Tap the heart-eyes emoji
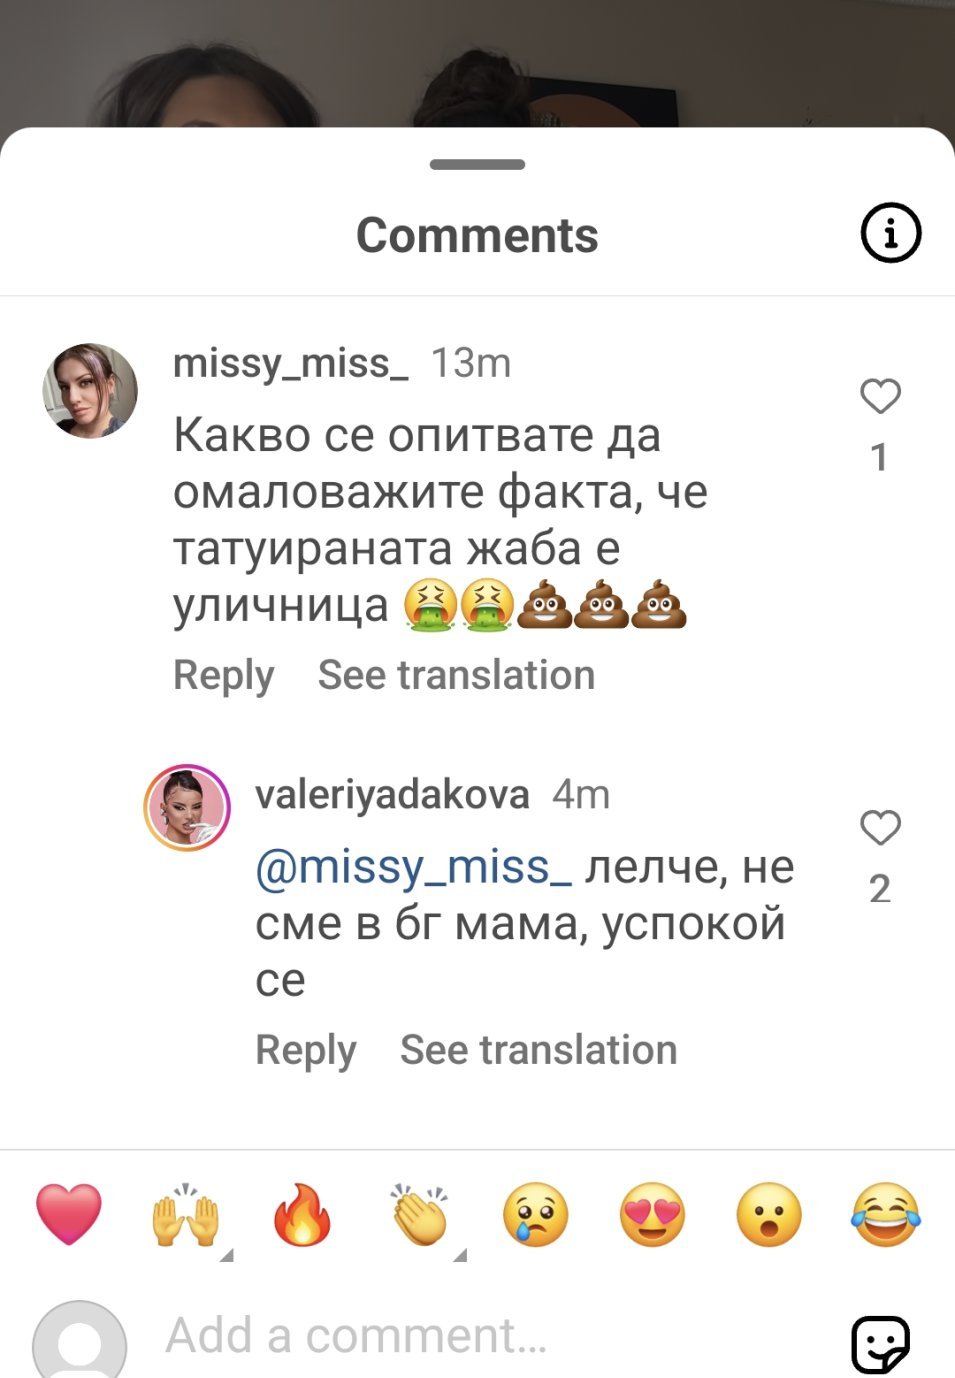The image size is (955, 1378). tap(652, 1215)
